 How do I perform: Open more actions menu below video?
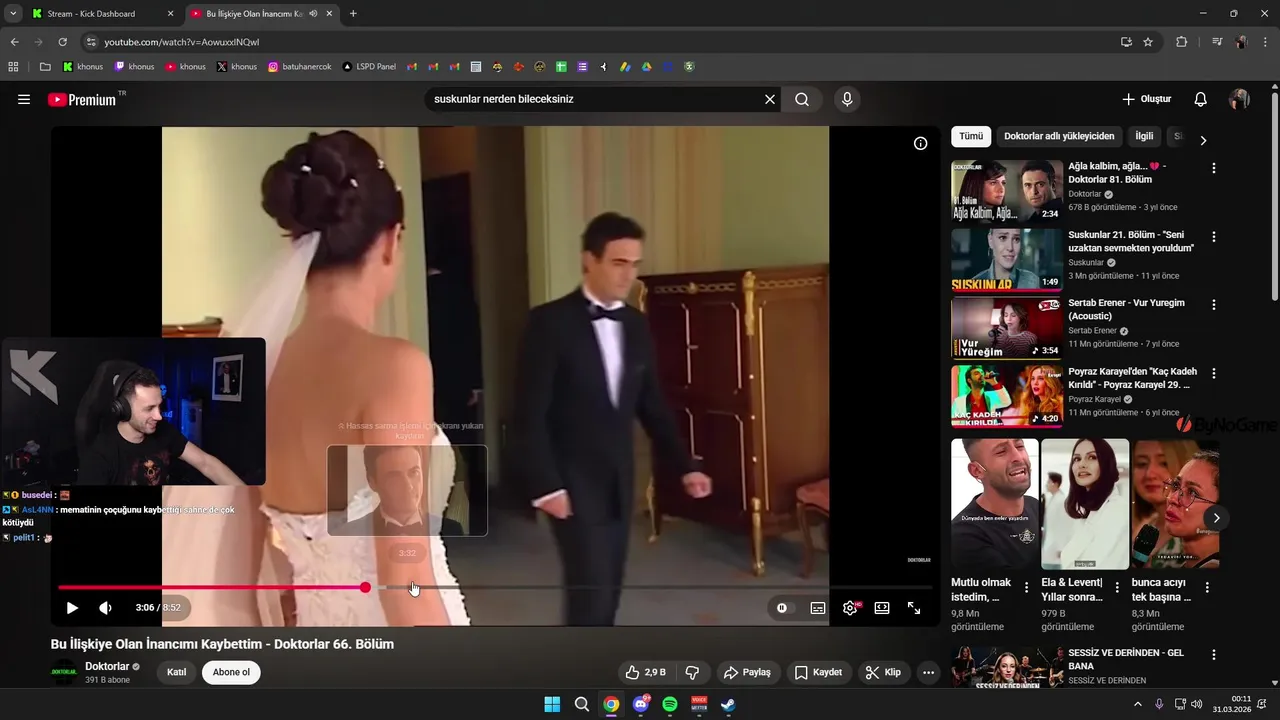coord(929,672)
